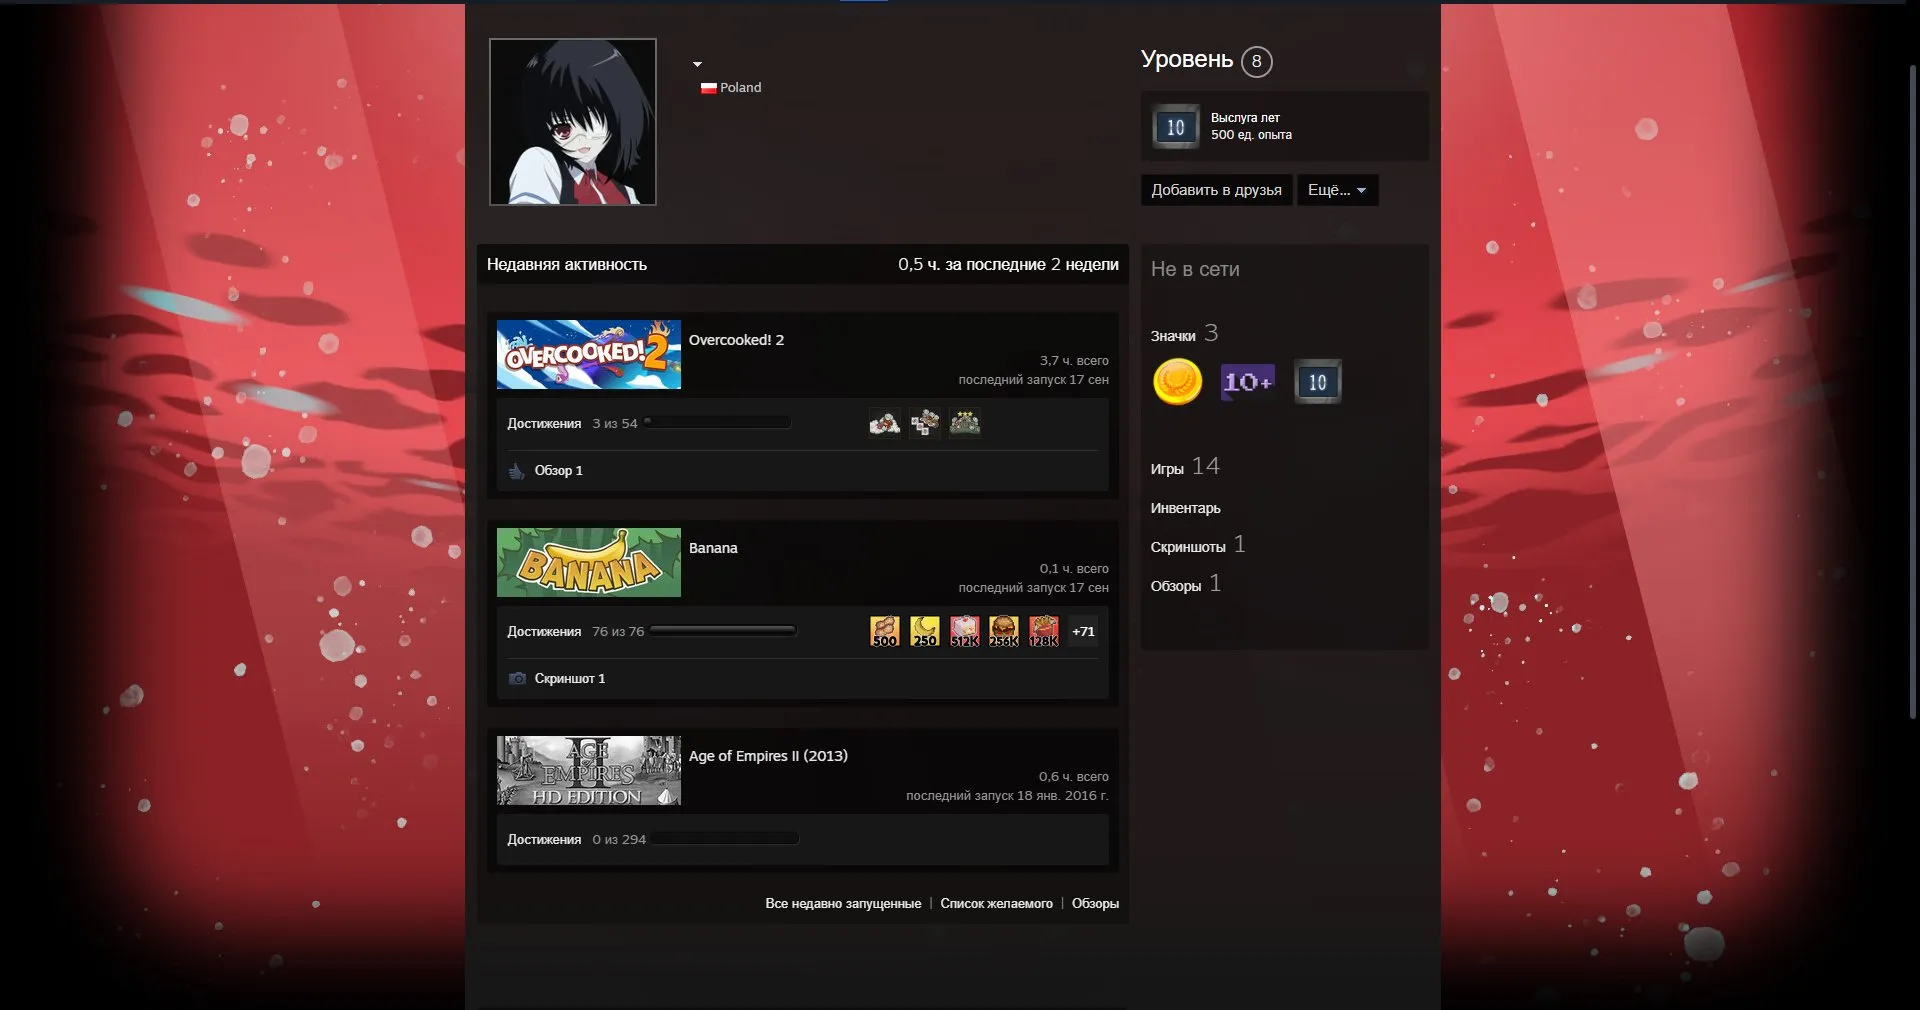Open Overcooked! 2 game banner
Screen dimensions: 1920x1010
click(x=589, y=354)
